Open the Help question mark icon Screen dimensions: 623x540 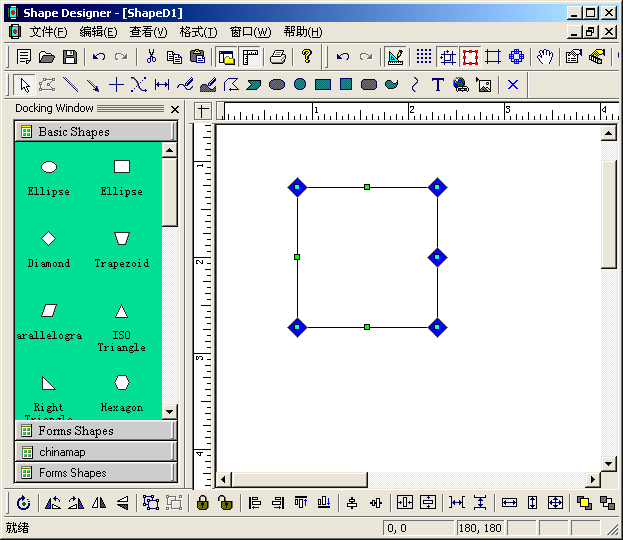[x=307, y=57]
